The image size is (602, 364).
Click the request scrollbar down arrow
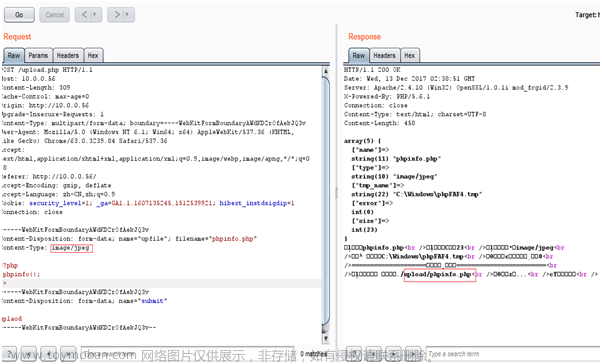click(x=326, y=338)
